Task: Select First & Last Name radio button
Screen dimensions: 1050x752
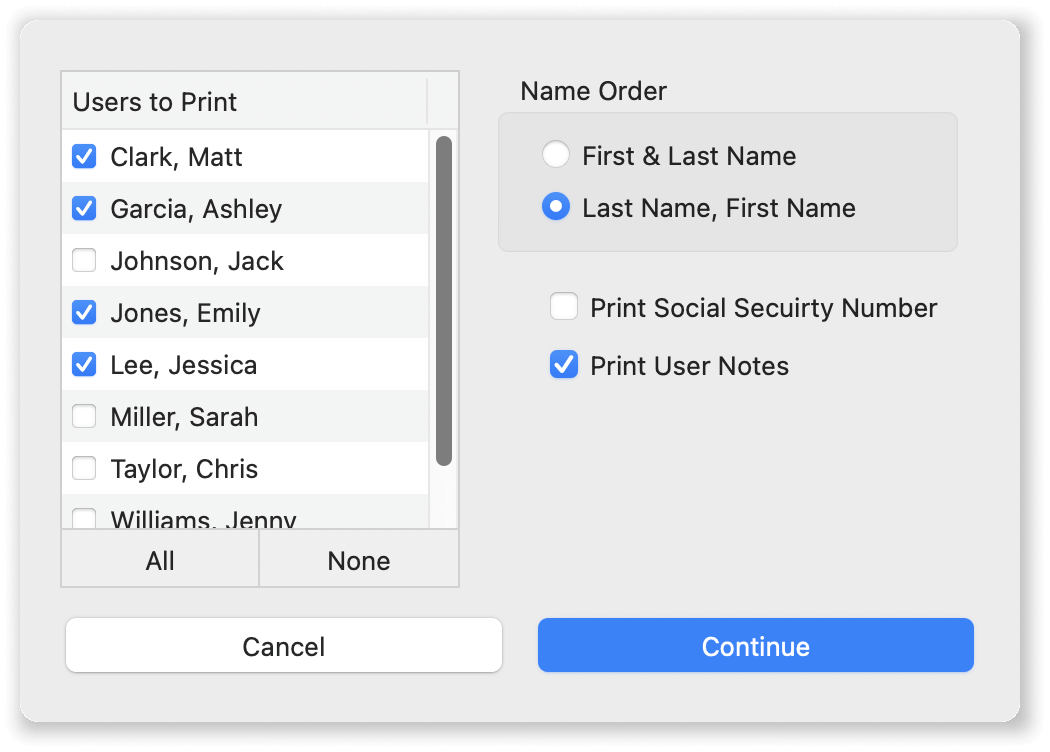Action: tap(556, 155)
